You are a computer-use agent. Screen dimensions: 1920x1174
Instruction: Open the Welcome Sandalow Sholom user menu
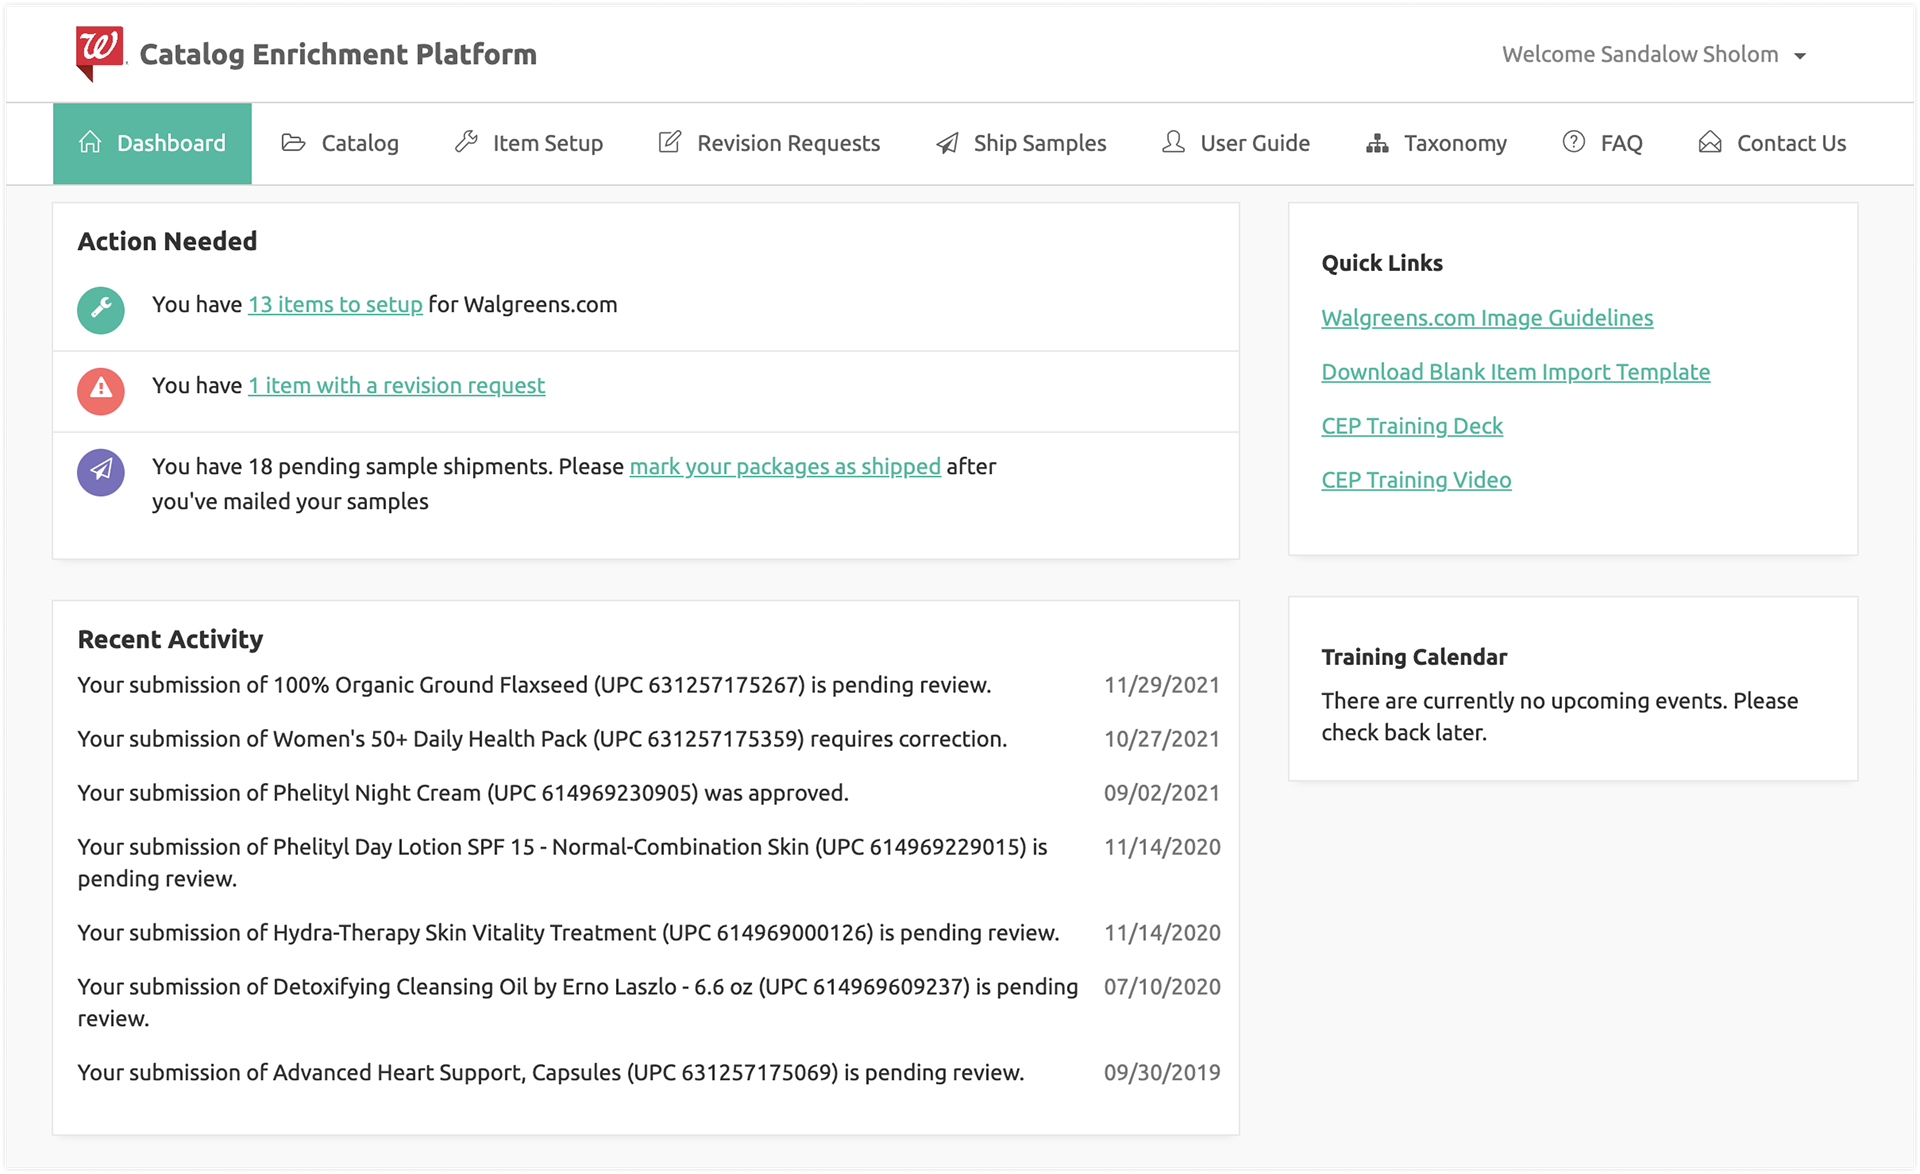tap(1640, 54)
